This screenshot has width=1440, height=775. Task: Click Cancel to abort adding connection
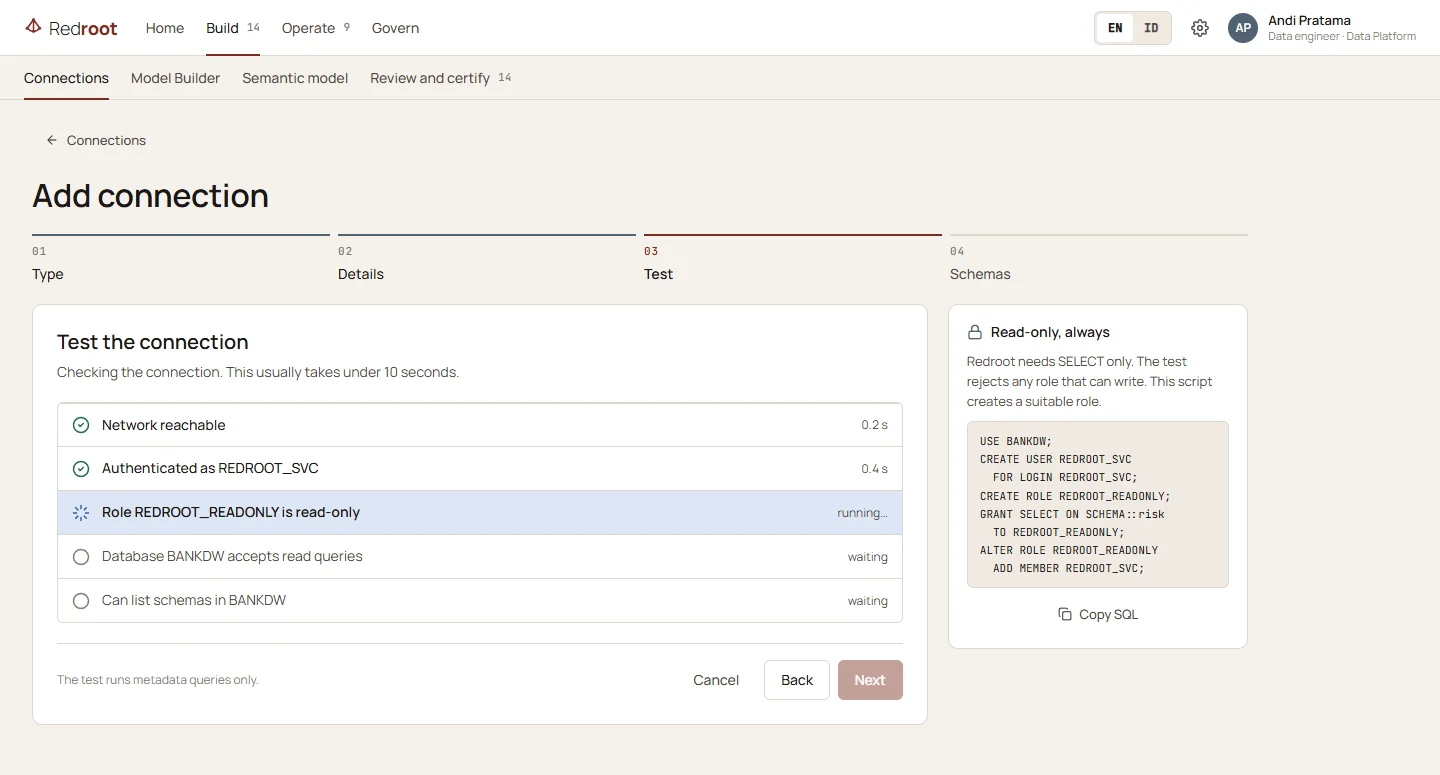click(x=716, y=680)
